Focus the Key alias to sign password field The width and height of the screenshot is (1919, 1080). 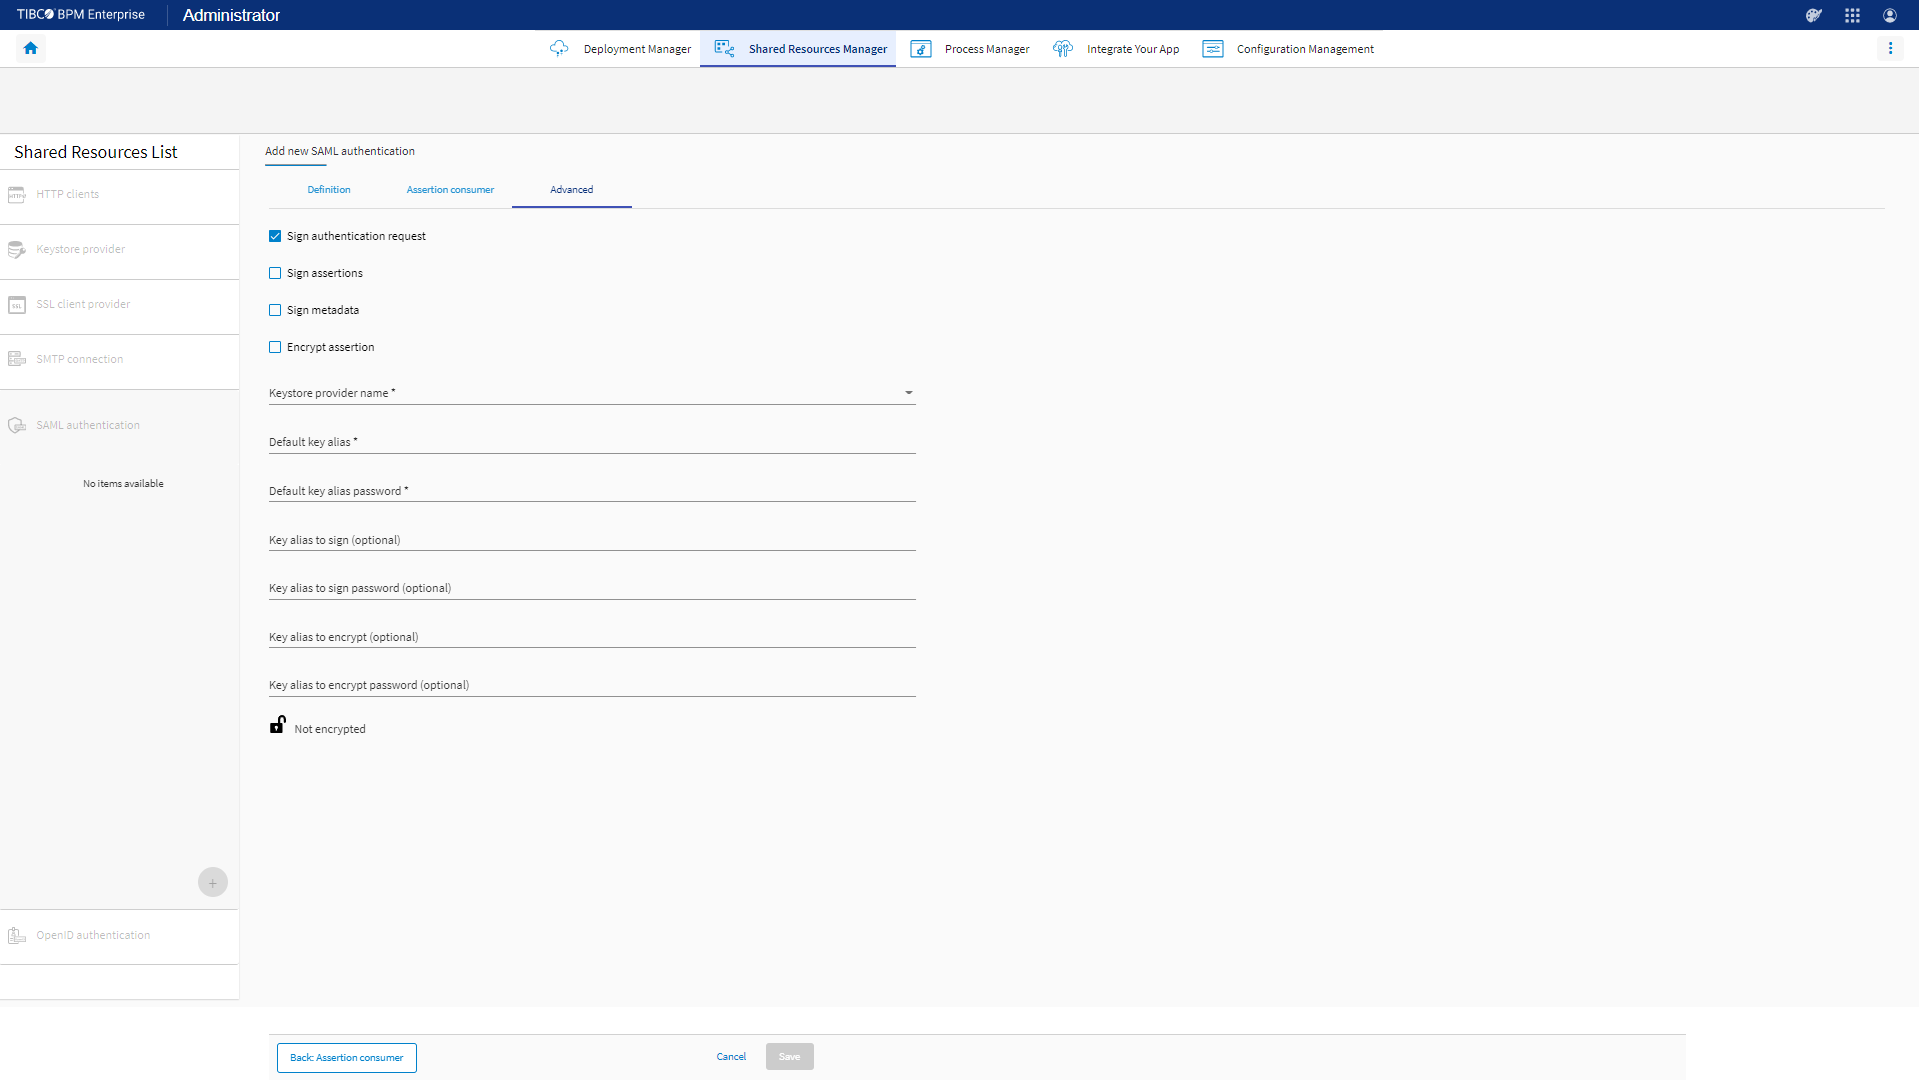[592, 588]
